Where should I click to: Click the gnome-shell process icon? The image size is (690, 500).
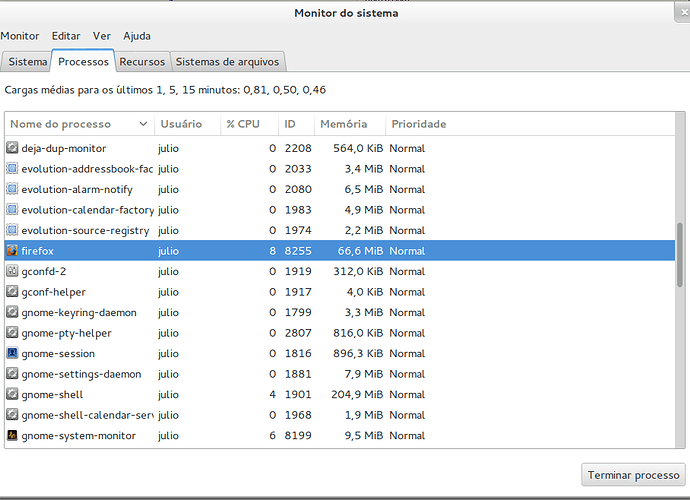pos(12,394)
